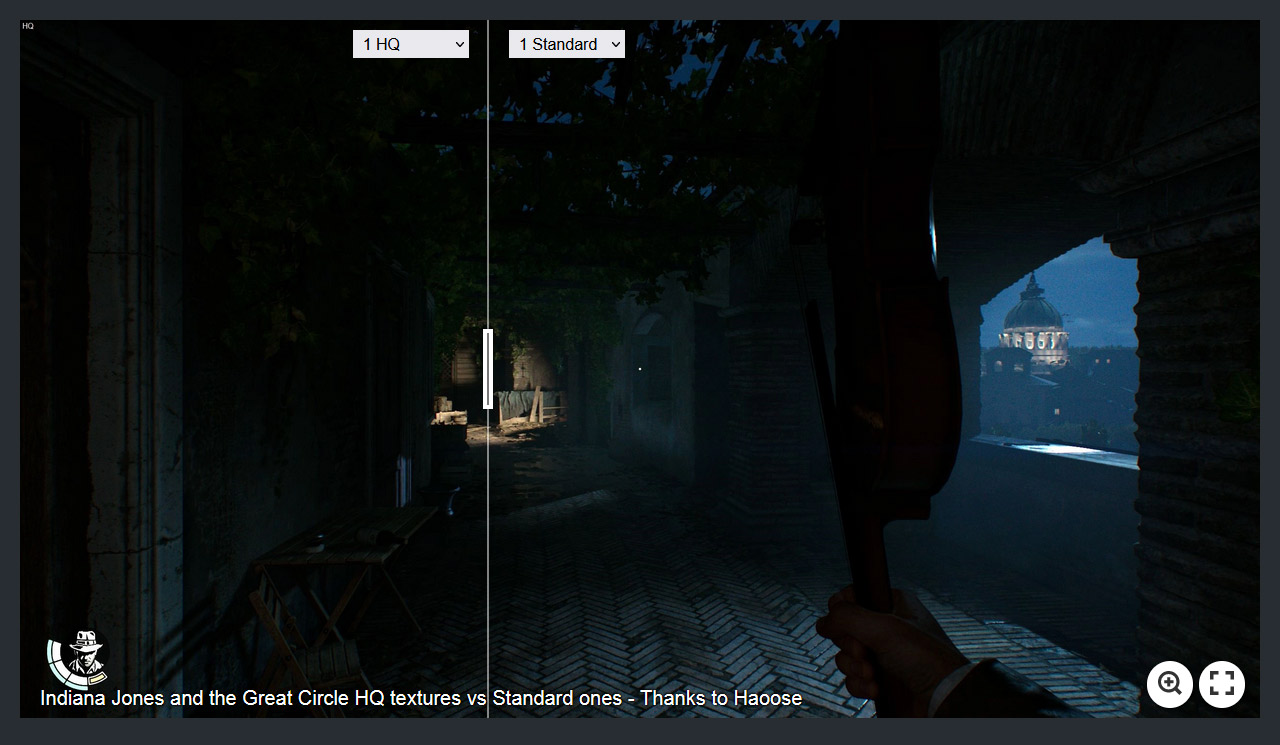
Task: Open the "1 Standard" image selector dropdown
Action: tap(567, 44)
